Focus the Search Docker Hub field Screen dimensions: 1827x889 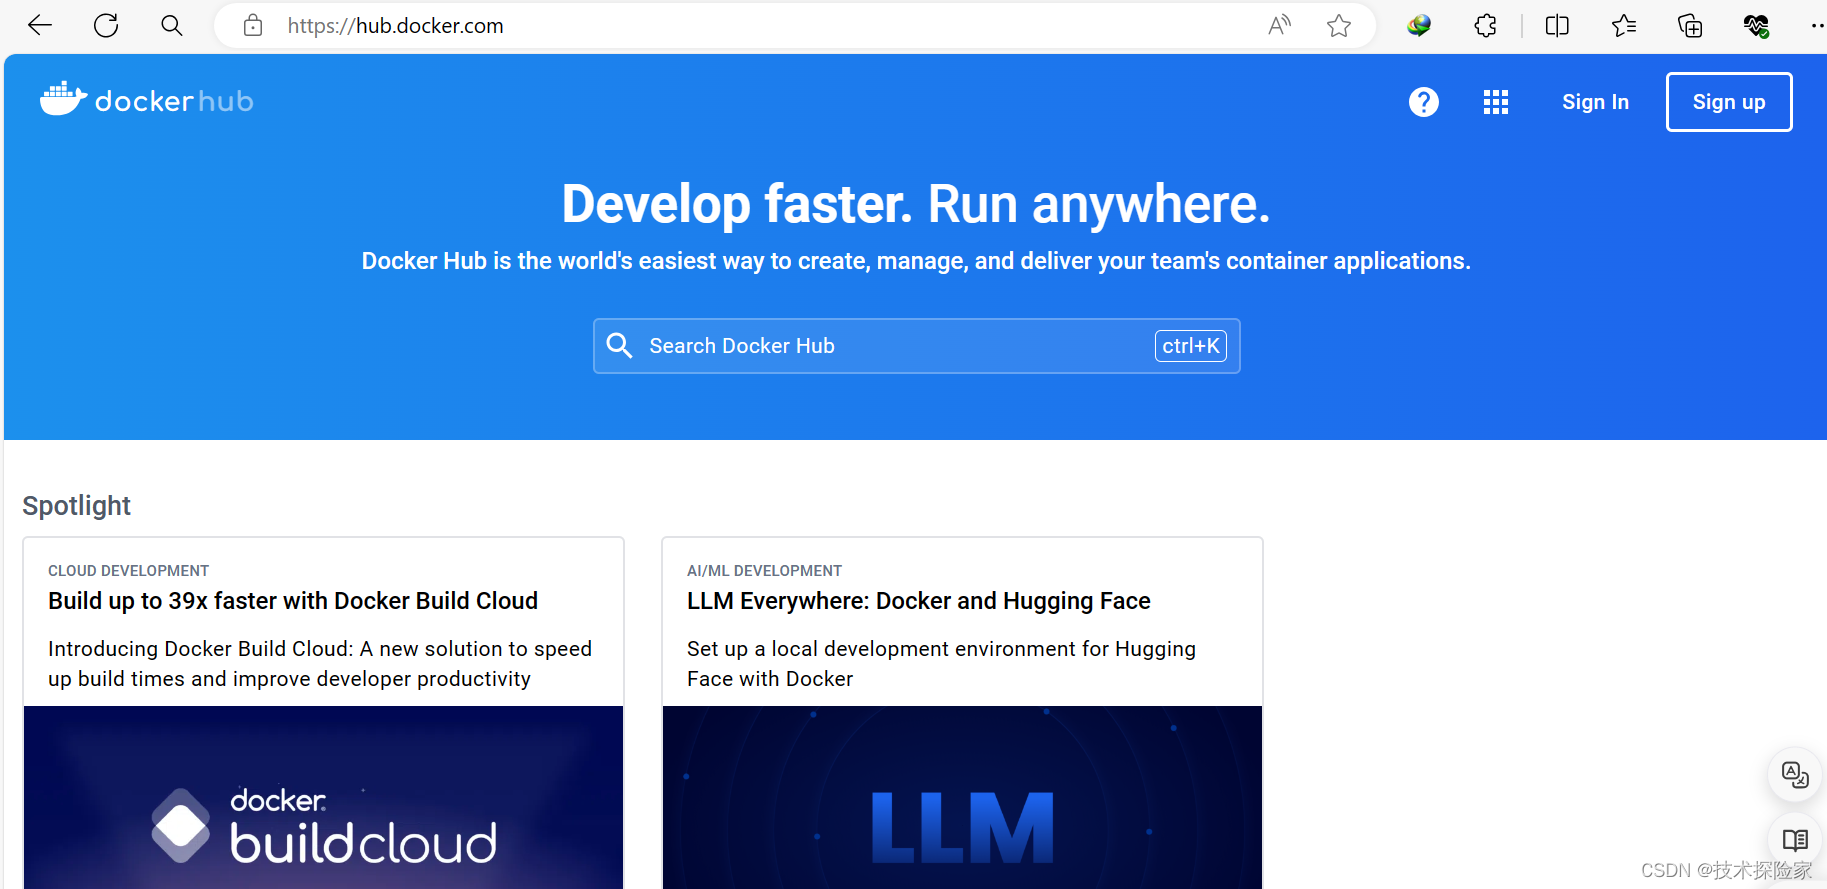pos(917,346)
